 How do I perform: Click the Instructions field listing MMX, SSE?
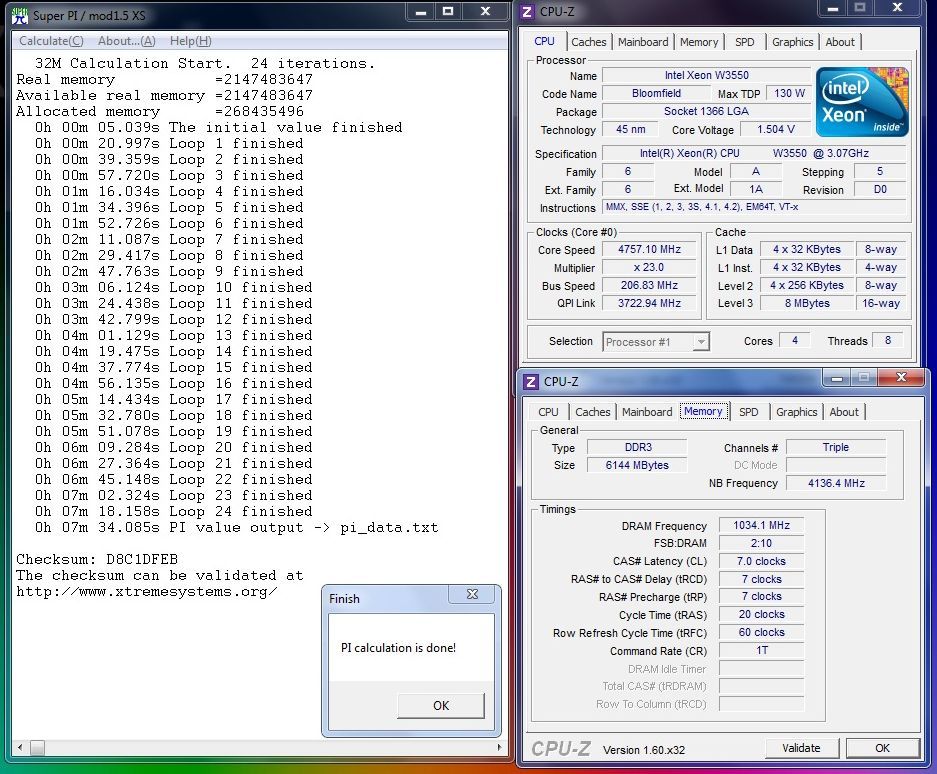pos(754,207)
